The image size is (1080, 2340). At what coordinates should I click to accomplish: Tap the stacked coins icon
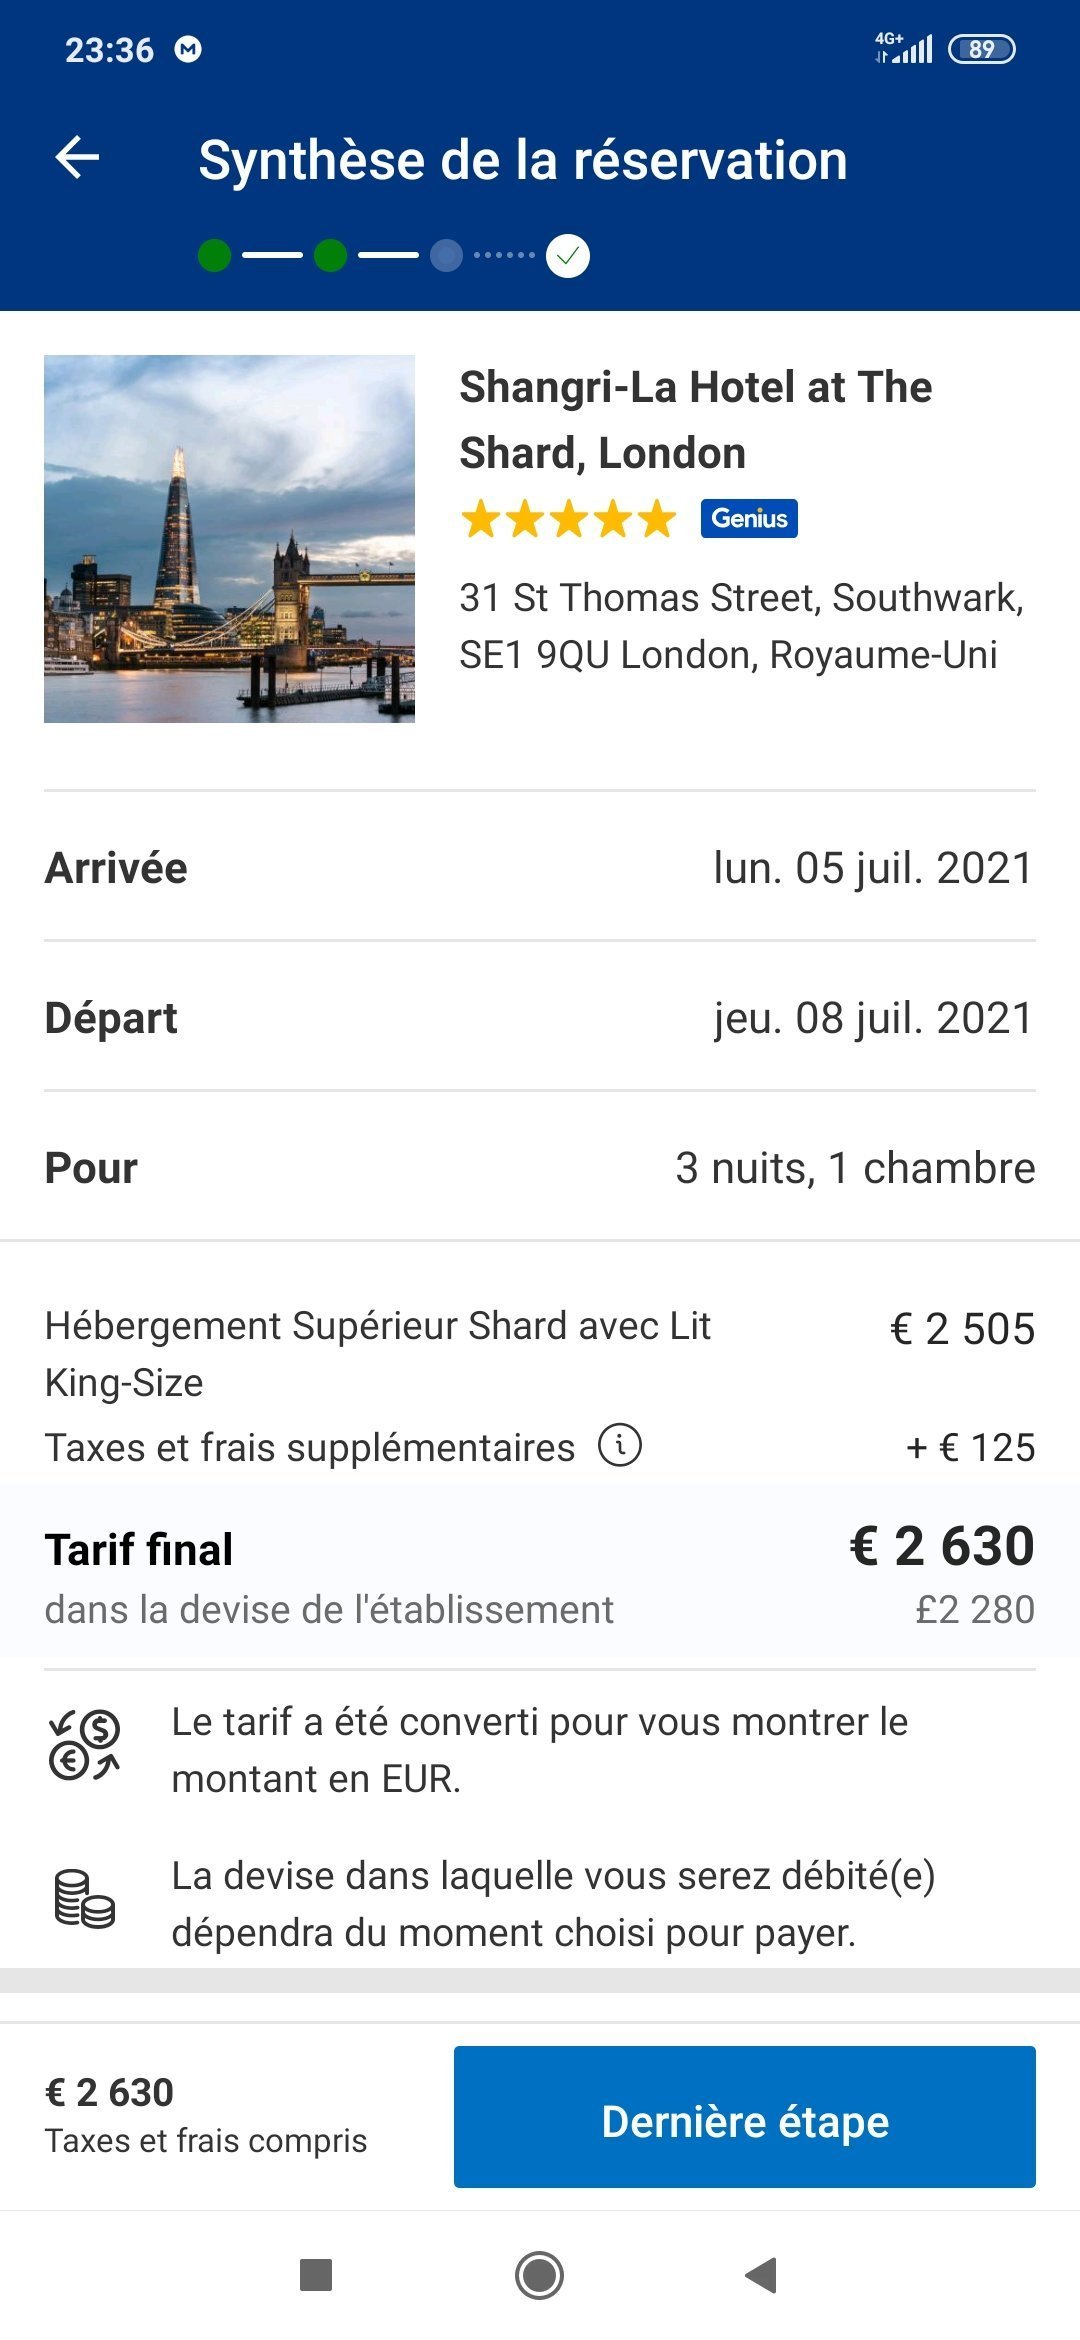click(x=85, y=1898)
